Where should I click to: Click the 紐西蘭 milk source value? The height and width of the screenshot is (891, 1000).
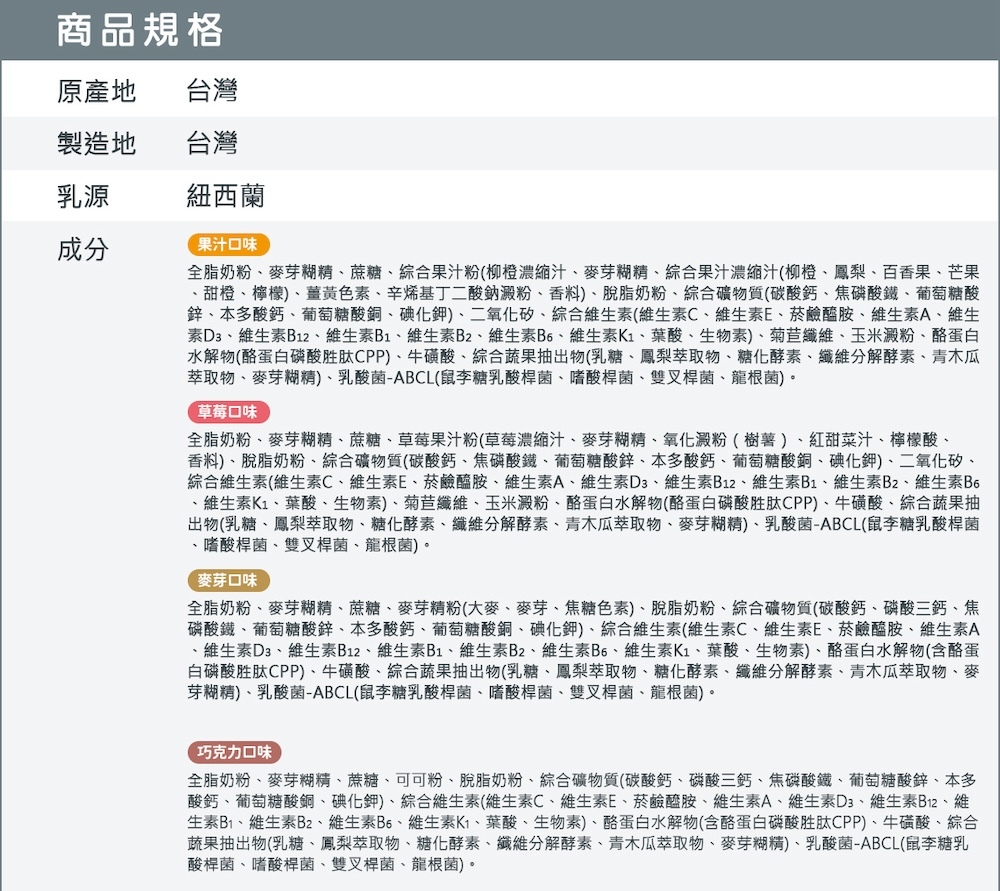(x=225, y=195)
